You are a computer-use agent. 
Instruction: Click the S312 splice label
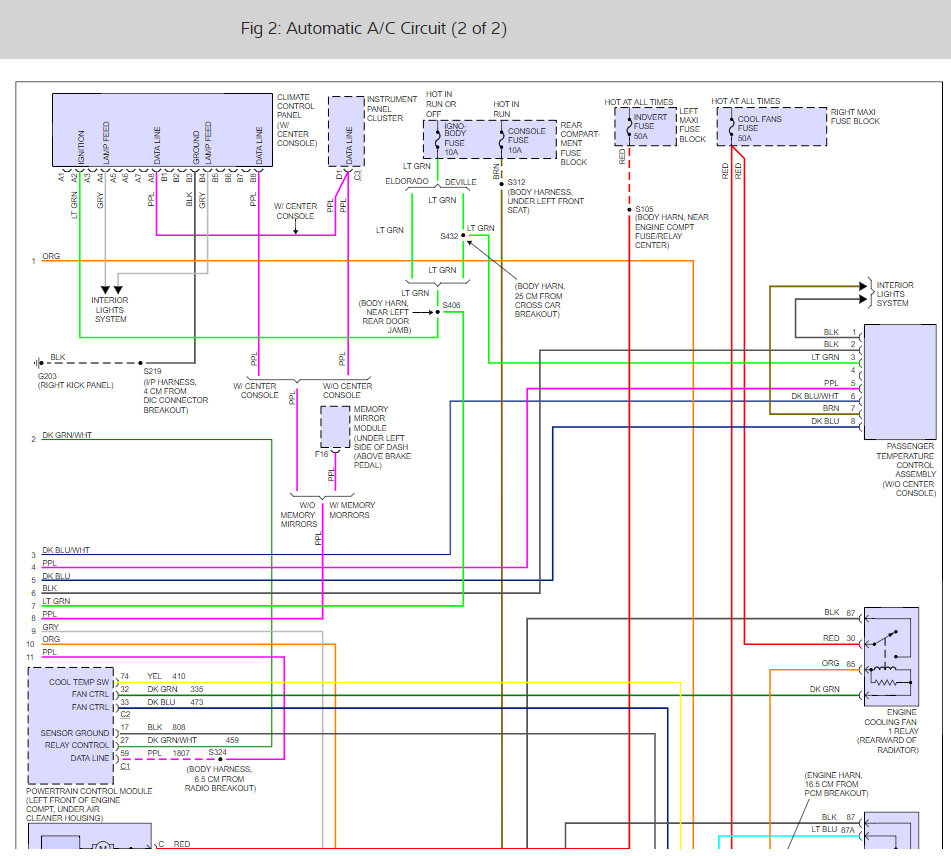coord(516,182)
